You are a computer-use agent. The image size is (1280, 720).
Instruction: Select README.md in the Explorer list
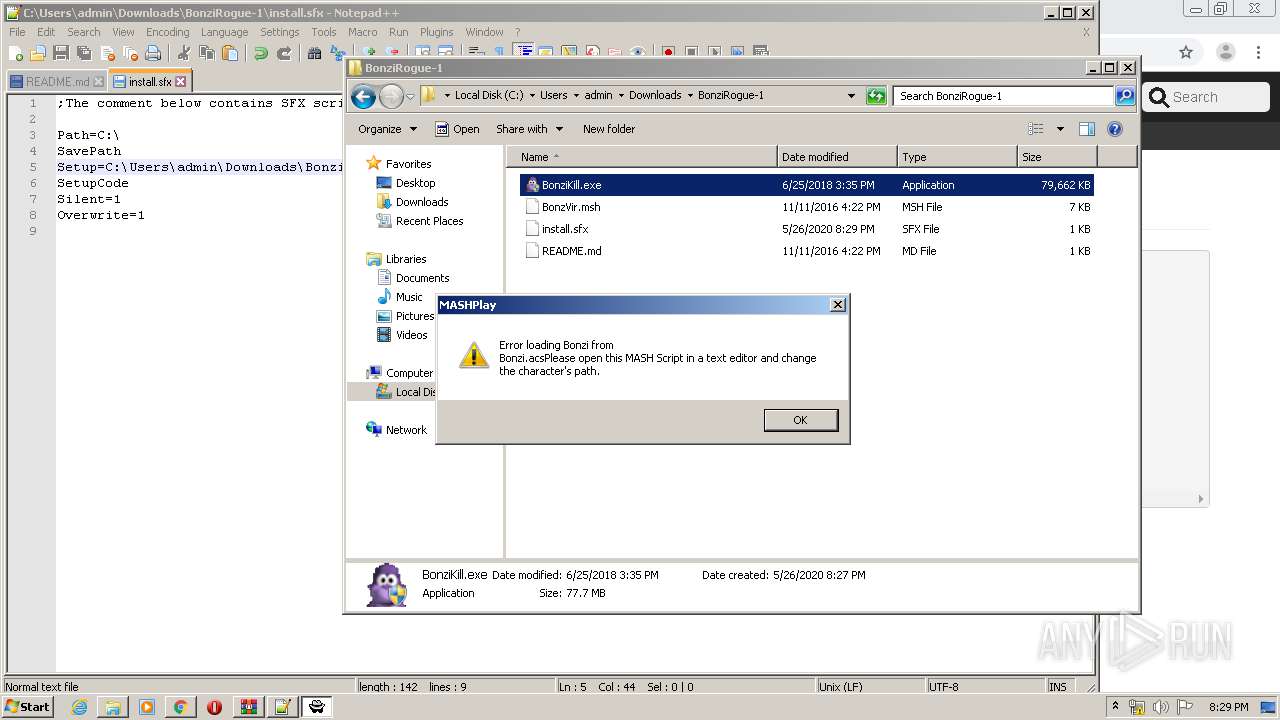coord(806,251)
